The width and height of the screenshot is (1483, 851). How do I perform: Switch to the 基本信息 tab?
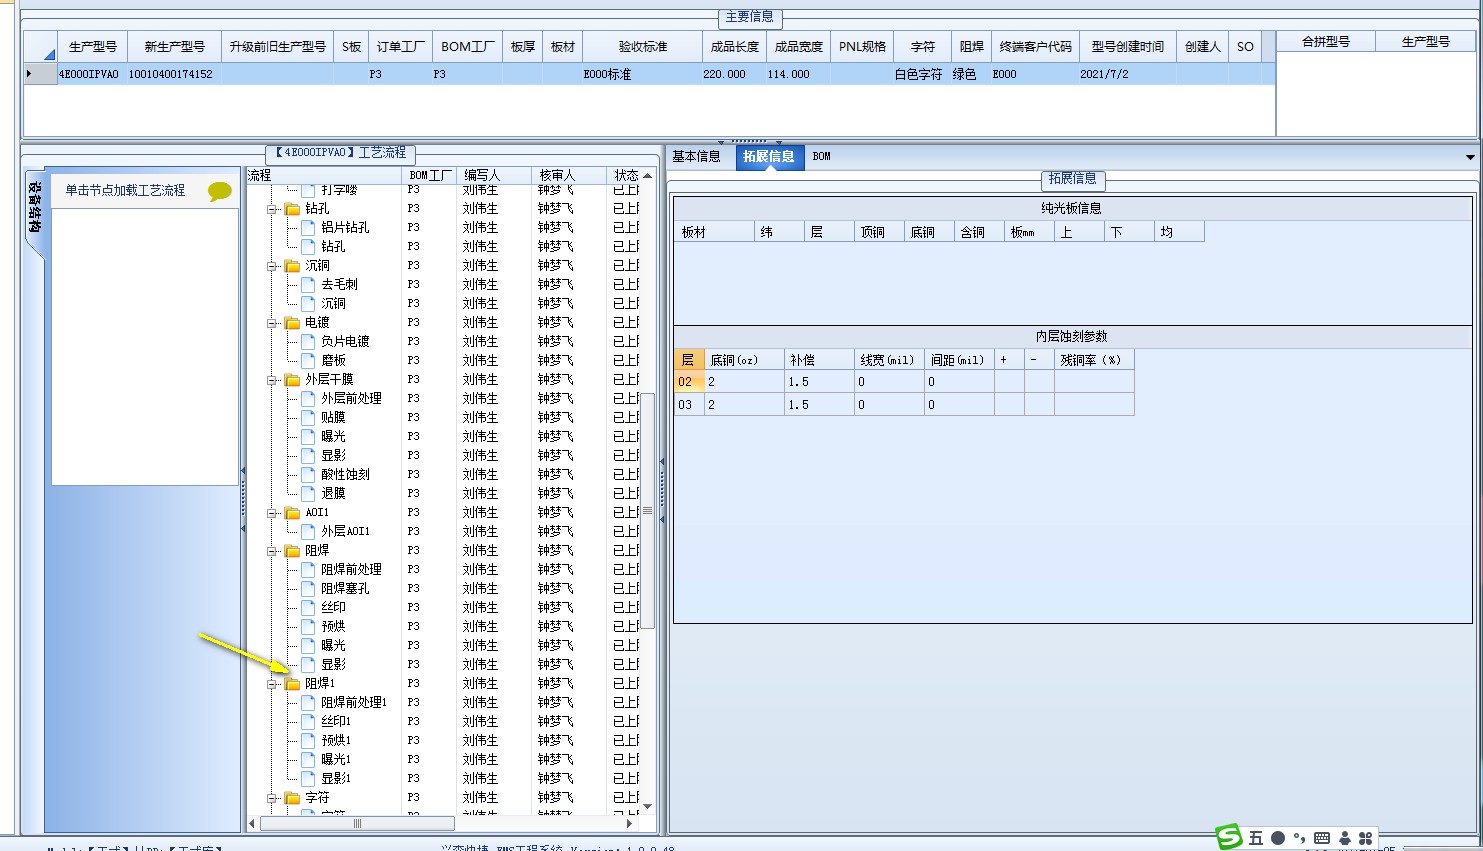(x=696, y=156)
